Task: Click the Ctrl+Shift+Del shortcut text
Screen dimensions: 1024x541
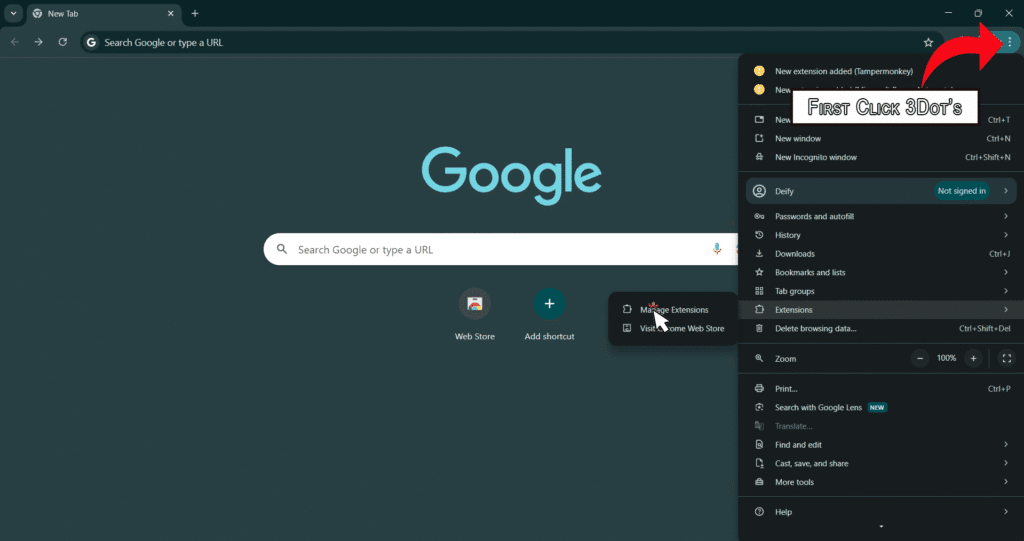Action: coord(985,329)
